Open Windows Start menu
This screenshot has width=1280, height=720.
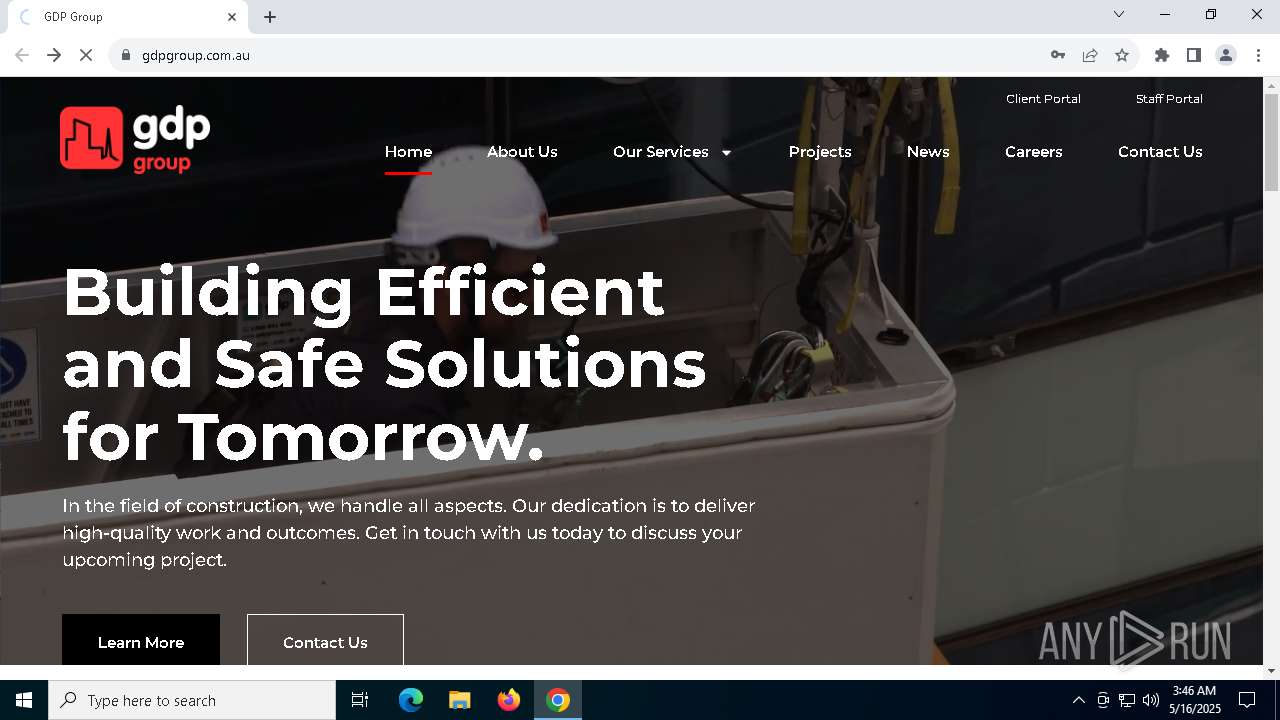pos(24,700)
